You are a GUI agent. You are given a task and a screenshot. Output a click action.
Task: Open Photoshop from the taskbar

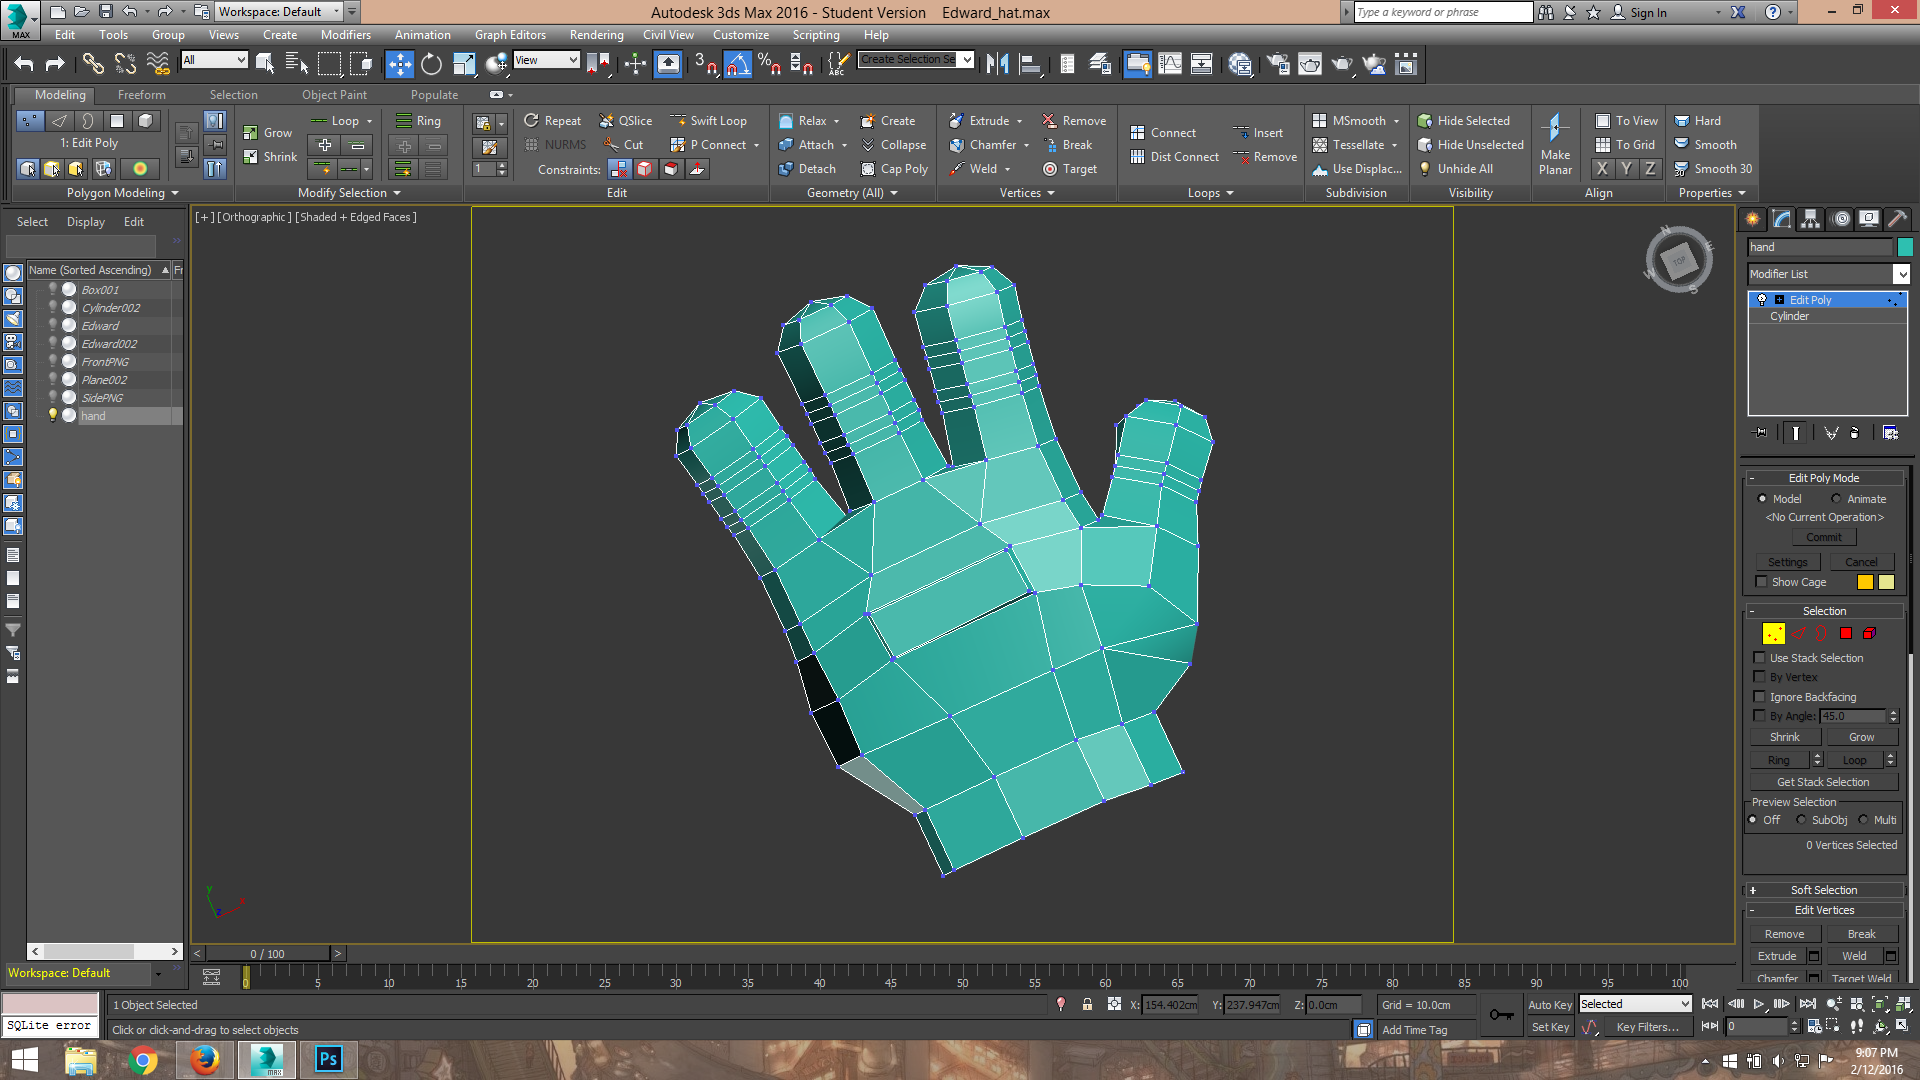pos(329,1059)
